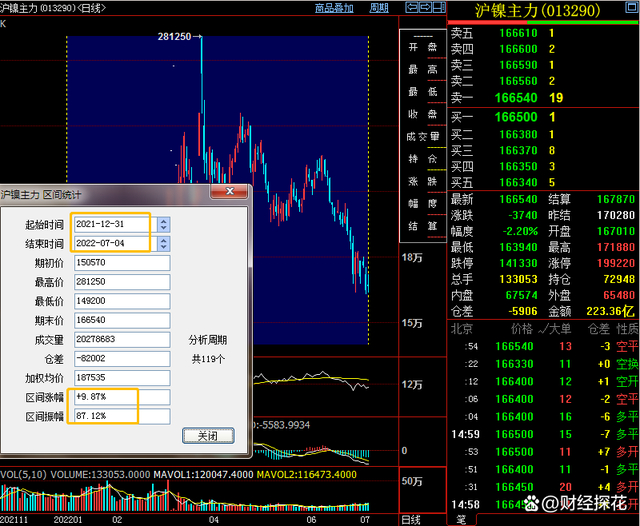Click the 最低价 field showing 149200

coord(122,301)
